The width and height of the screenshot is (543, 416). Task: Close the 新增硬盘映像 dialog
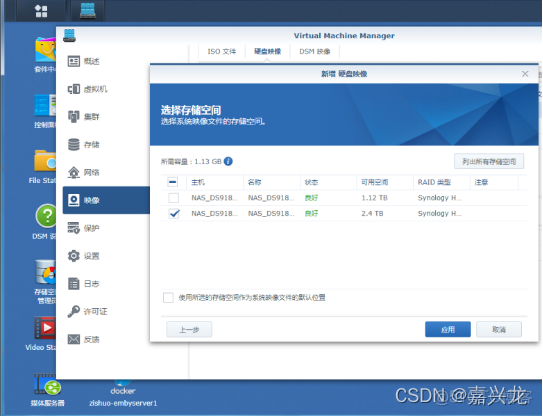(525, 74)
